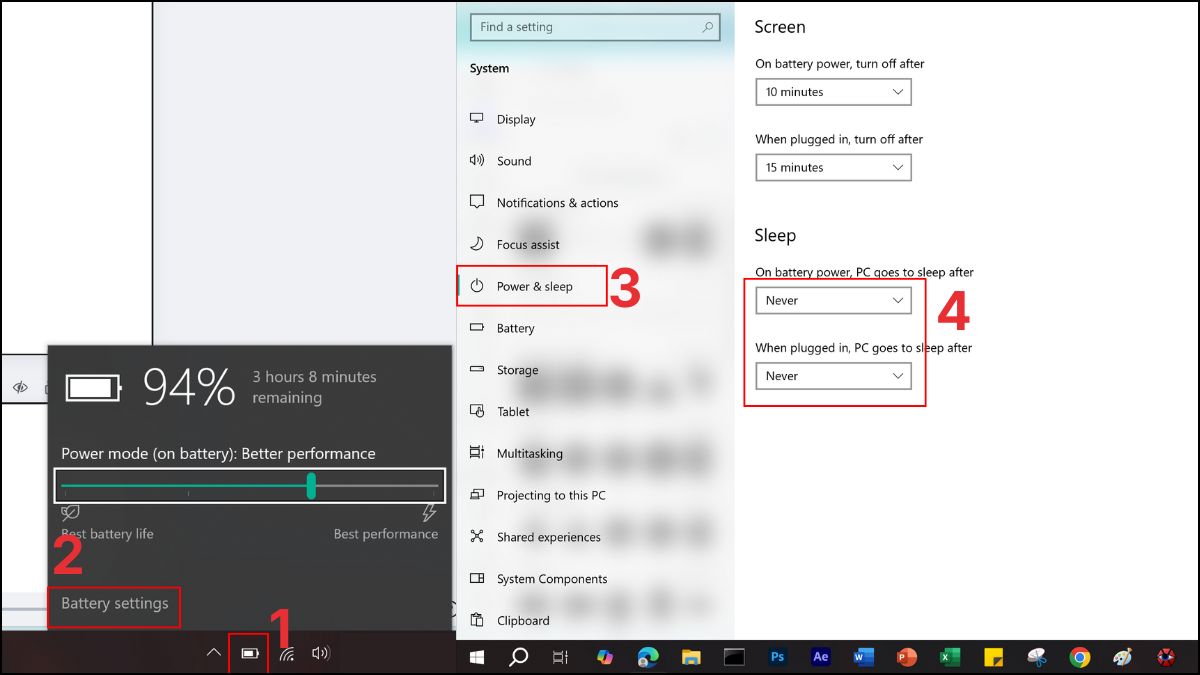Launch After Effects from the taskbar
This screenshot has width=1200, height=675.
point(821,657)
